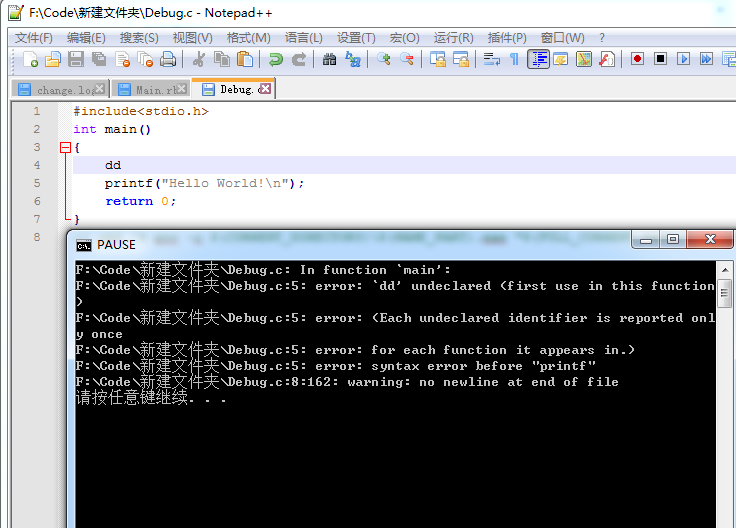Click the PAUSE console window icon
736x528 pixels.
tap(84, 245)
